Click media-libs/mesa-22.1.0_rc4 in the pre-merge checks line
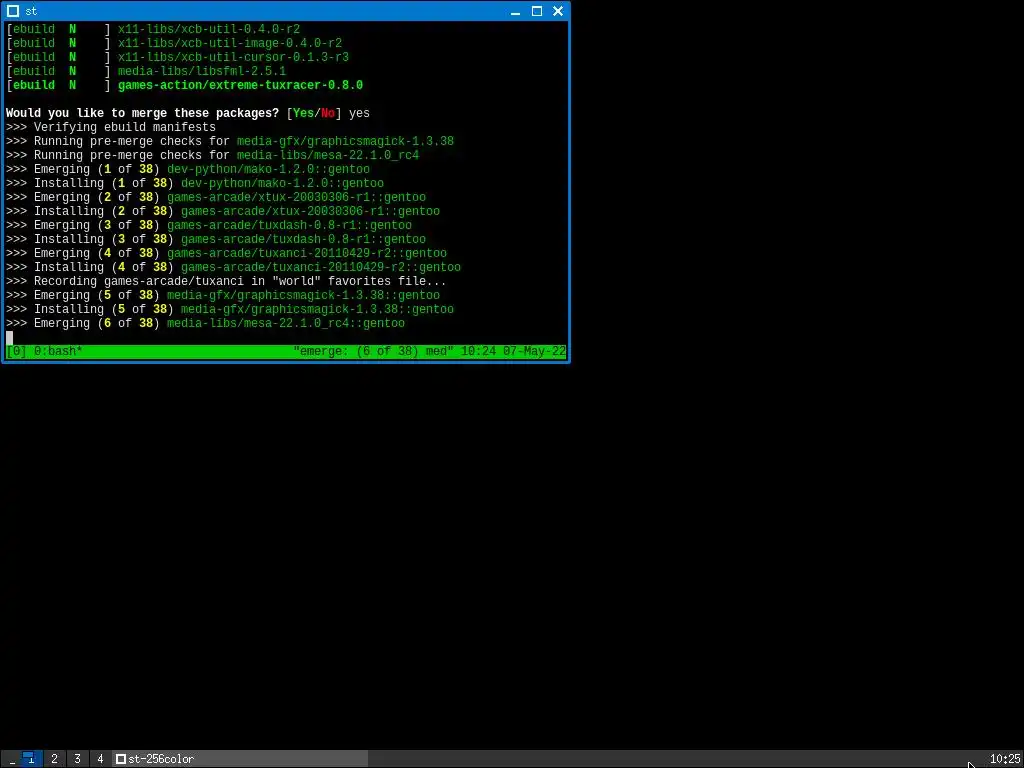The width and height of the screenshot is (1024, 768). tap(328, 155)
